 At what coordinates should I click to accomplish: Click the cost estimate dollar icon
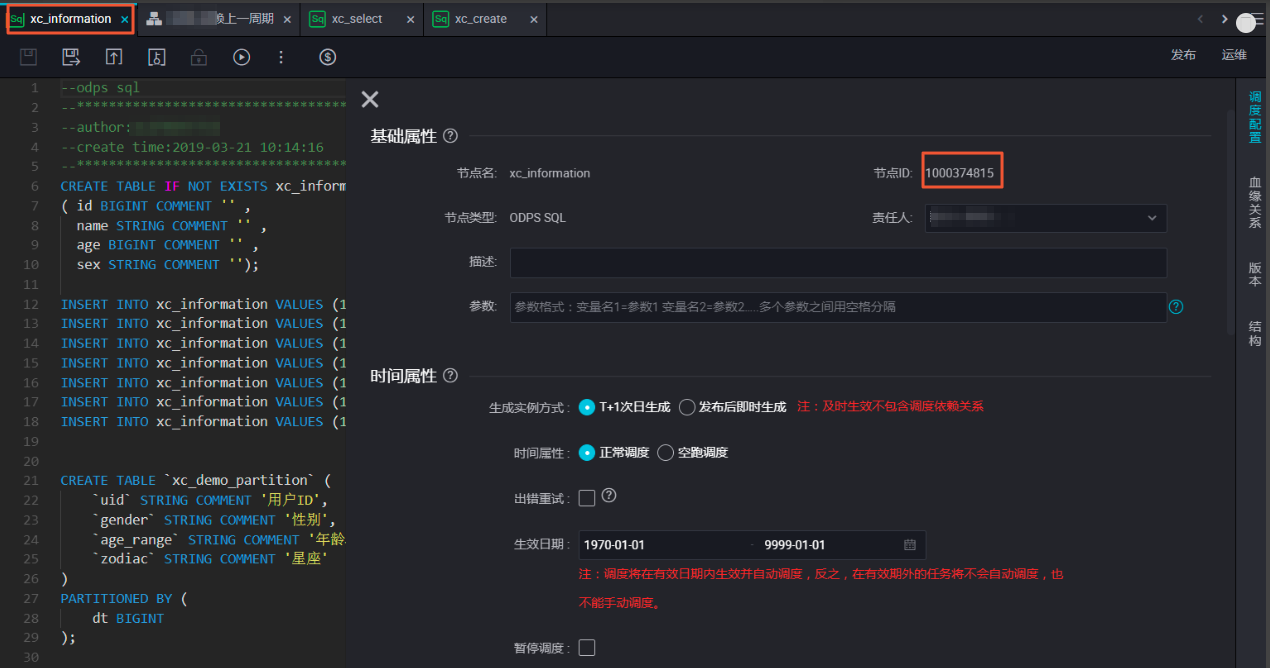328,57
